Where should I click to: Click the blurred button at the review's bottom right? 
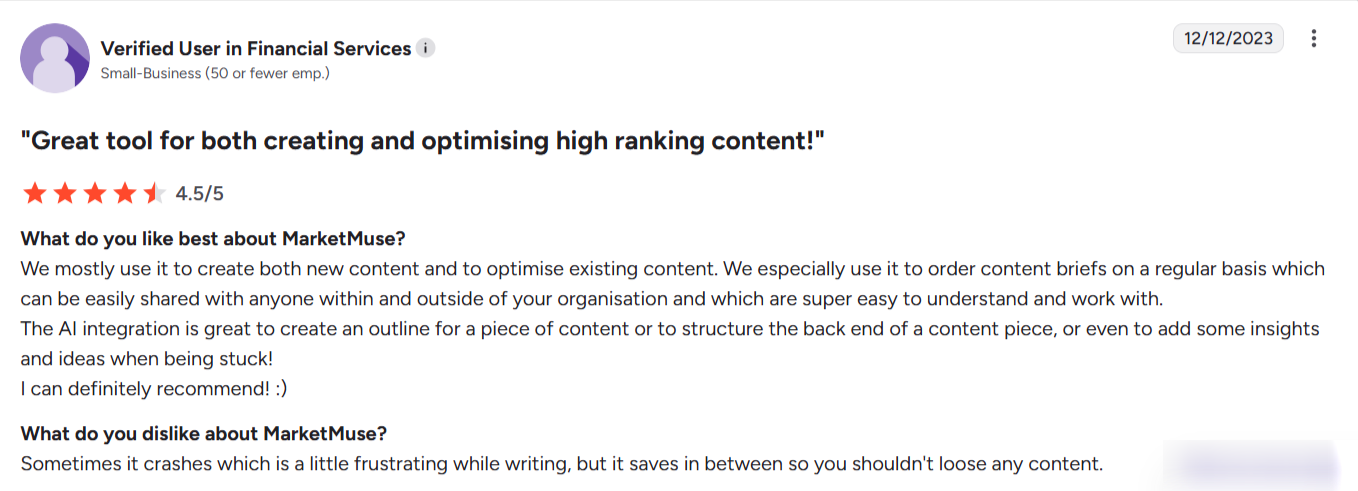click(x=1250, y=464)
